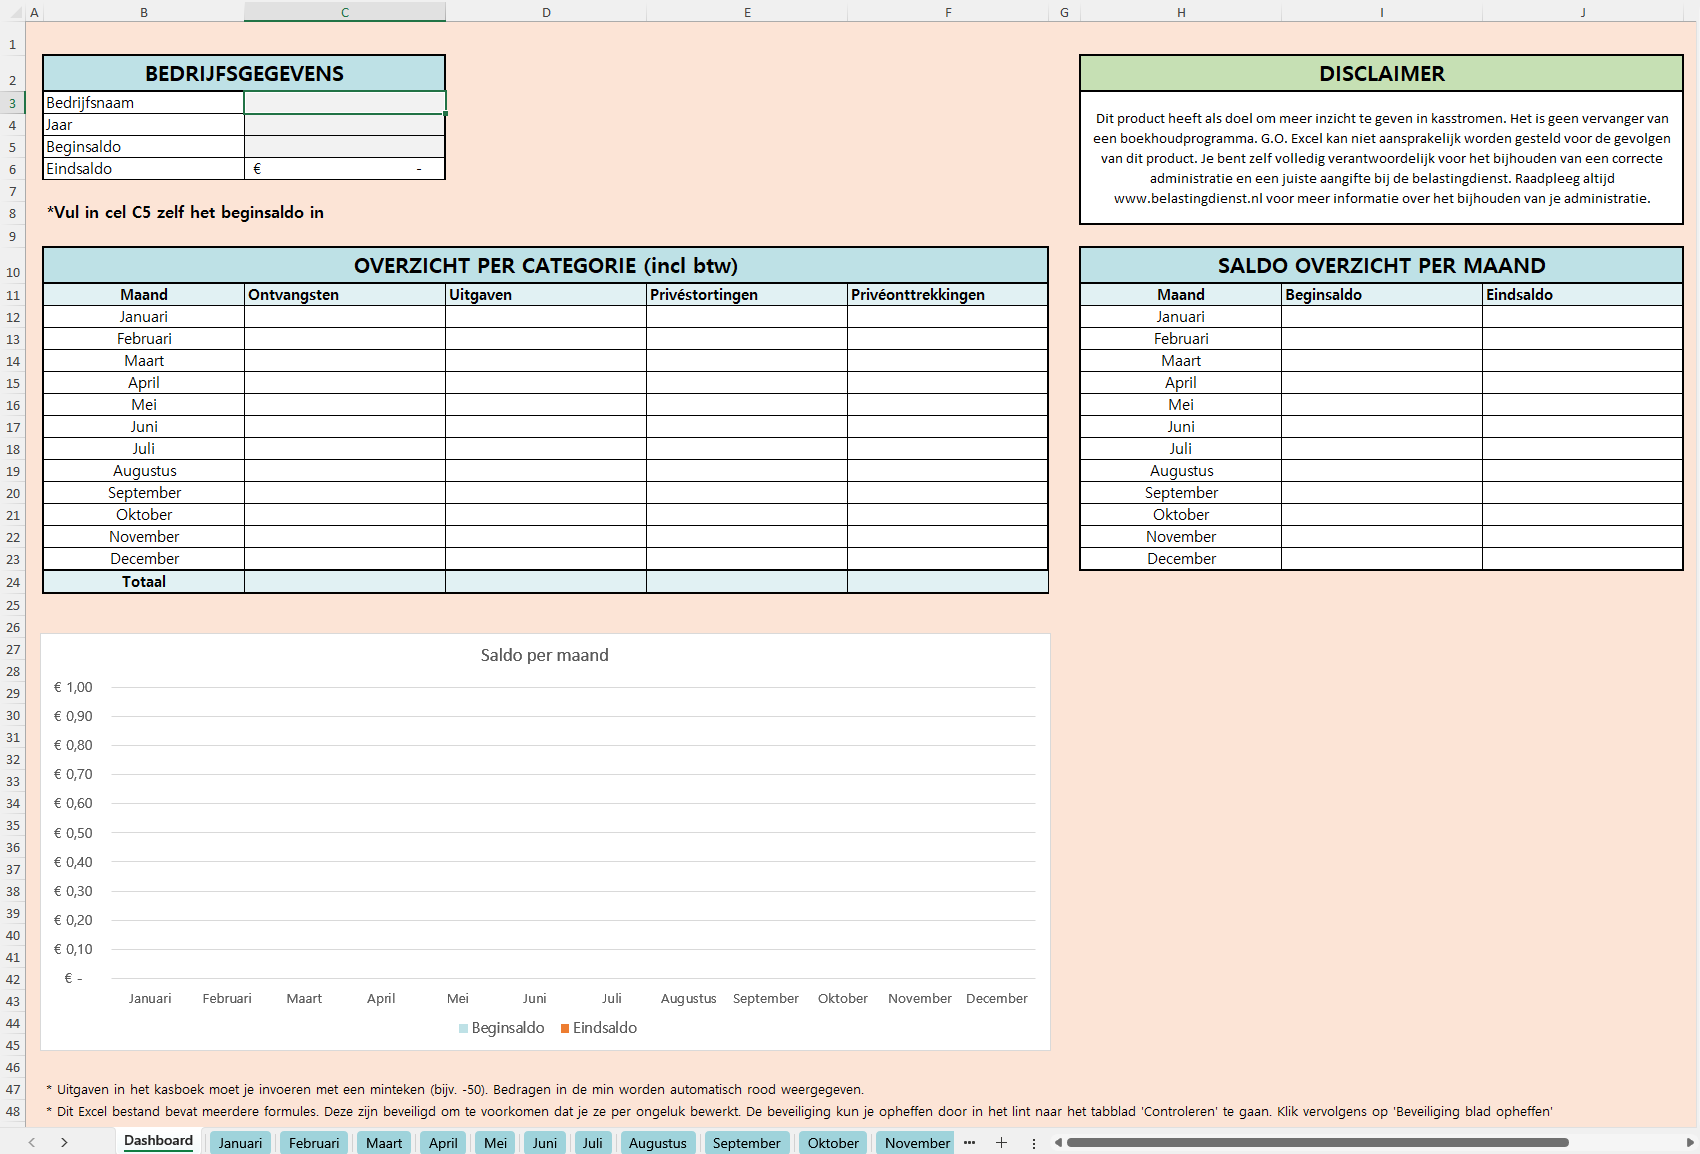1700x1154 pixels.
Task: Go to the Oktober sheet tab
Action: tap(833, 1143)
